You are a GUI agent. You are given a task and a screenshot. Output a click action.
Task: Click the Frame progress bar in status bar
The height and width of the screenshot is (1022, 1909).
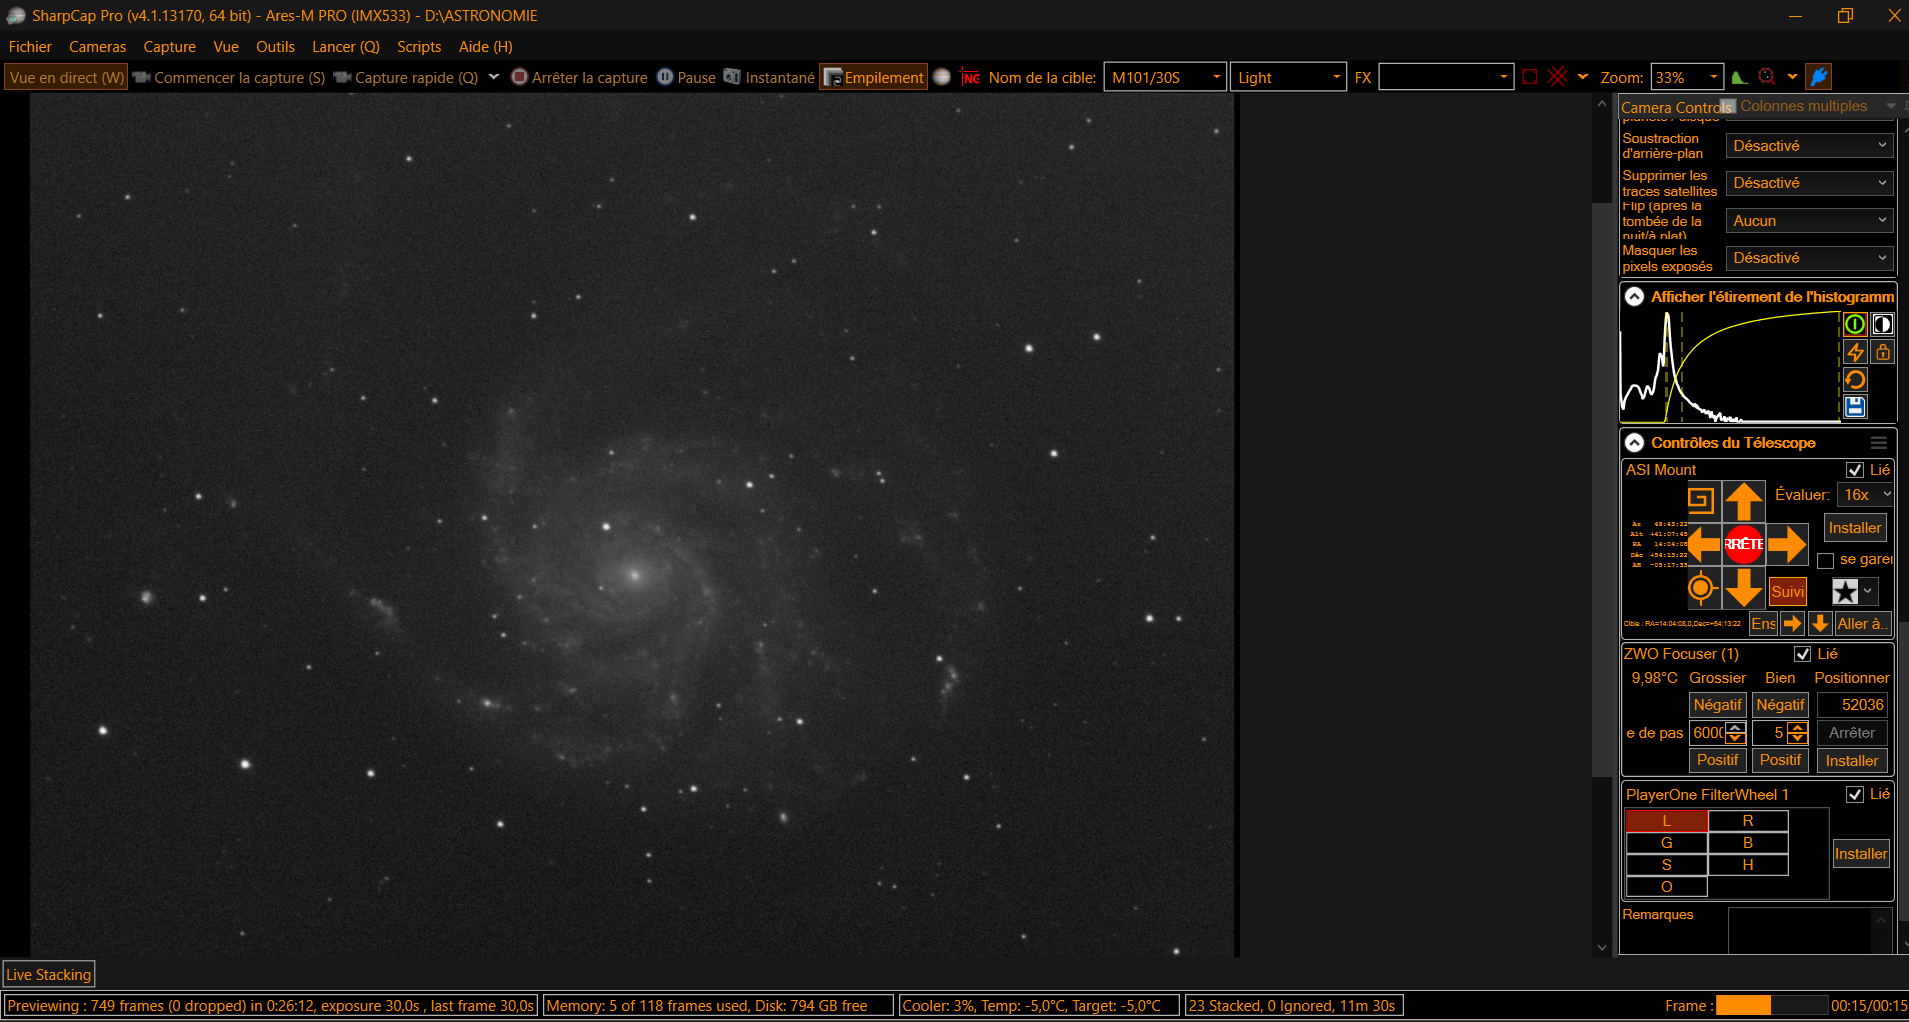coord(1771,1005)
